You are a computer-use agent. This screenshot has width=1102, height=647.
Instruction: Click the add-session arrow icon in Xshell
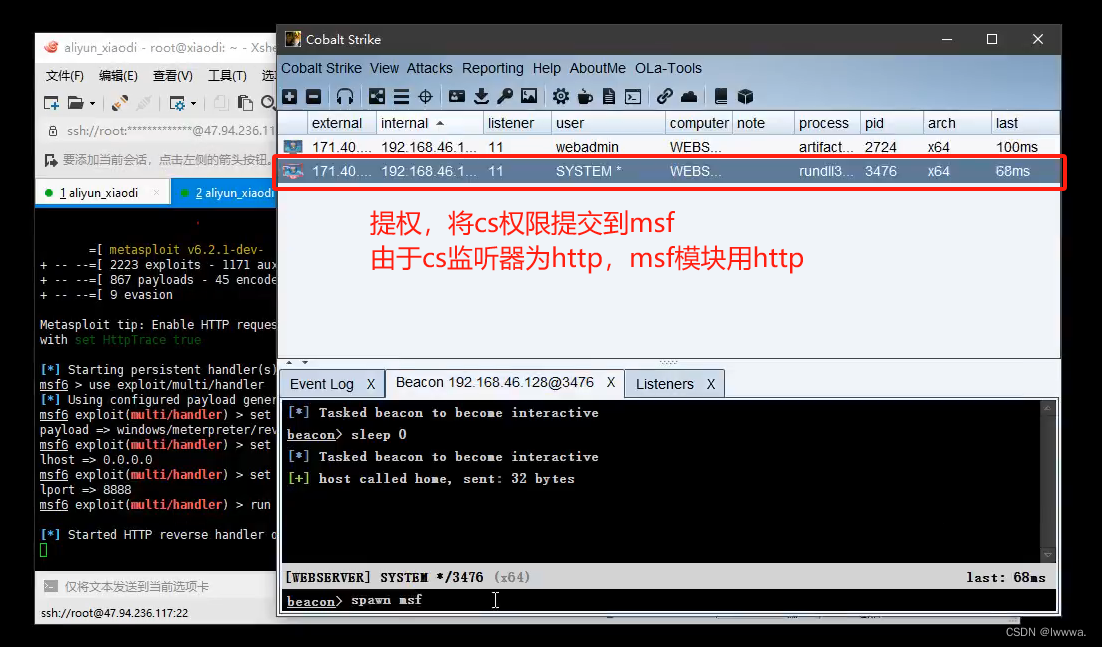click(51, 160)
